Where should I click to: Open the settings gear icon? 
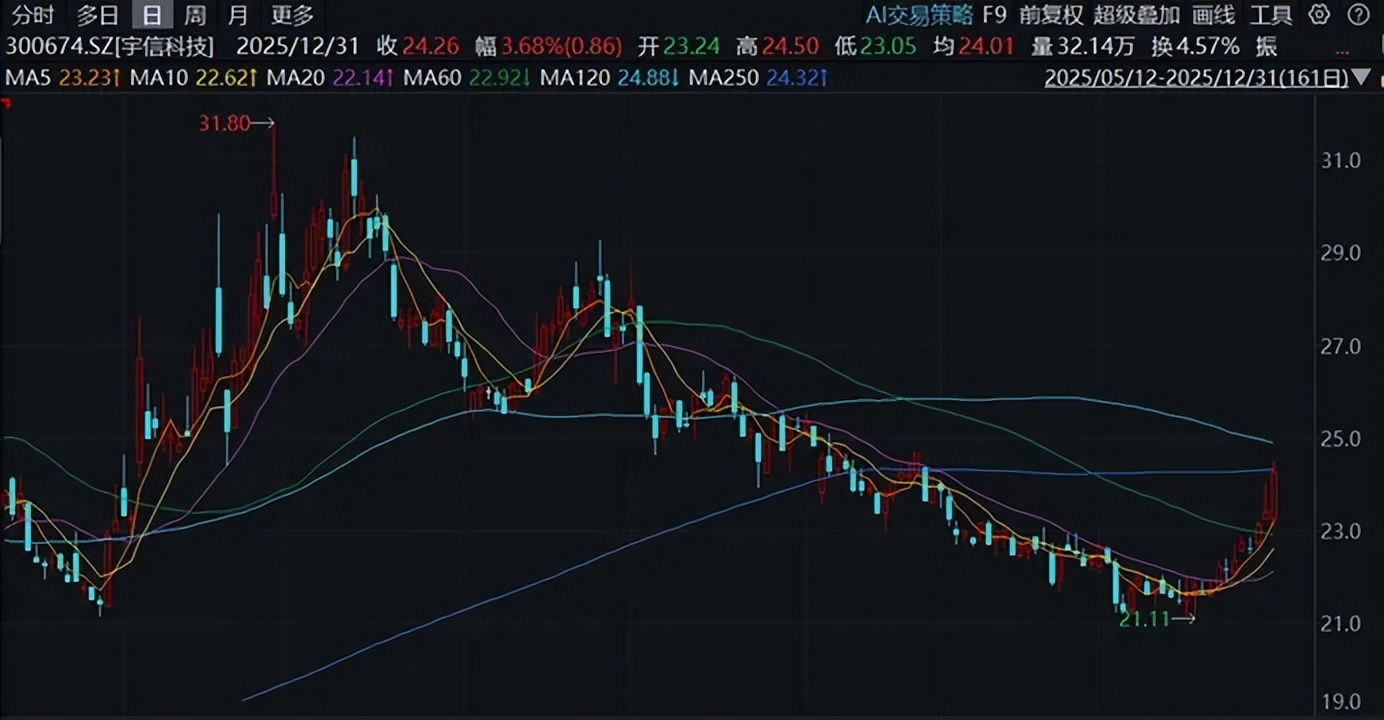pyautogui.click(x=1319, y=15)
